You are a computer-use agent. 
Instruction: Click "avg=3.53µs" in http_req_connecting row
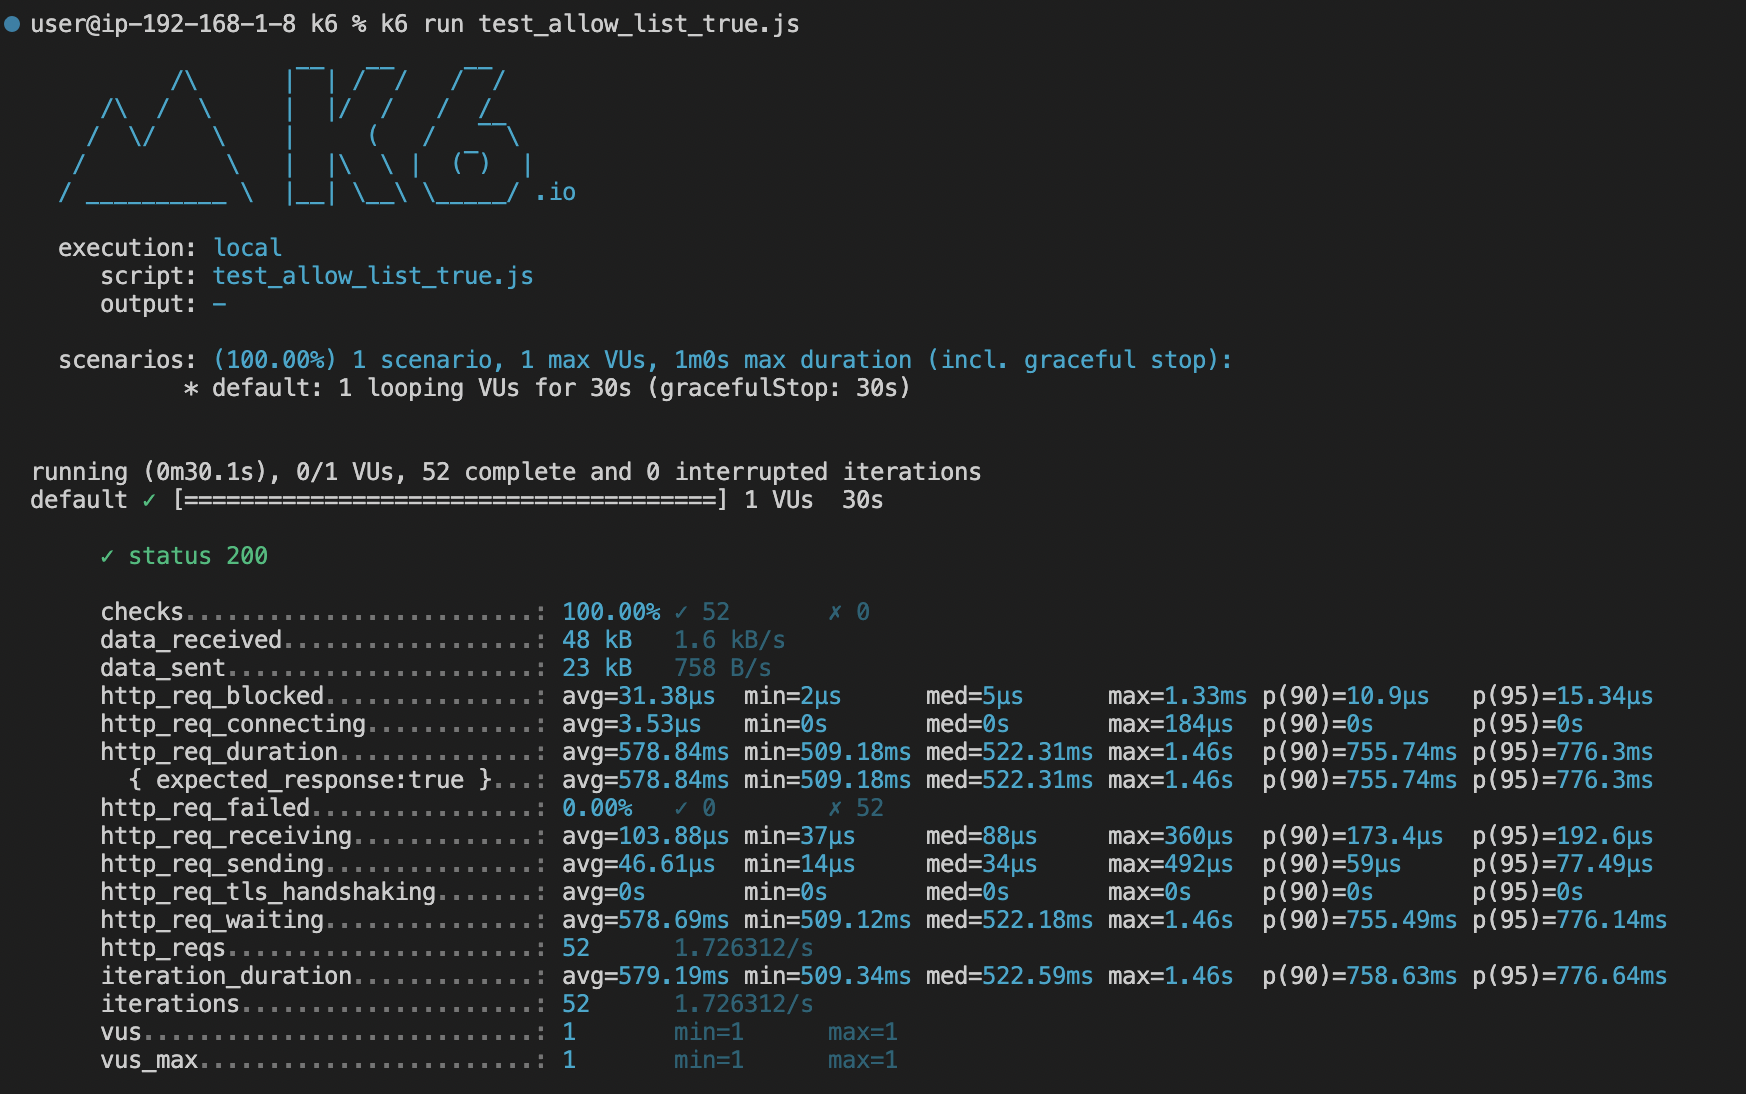[632, 724]
